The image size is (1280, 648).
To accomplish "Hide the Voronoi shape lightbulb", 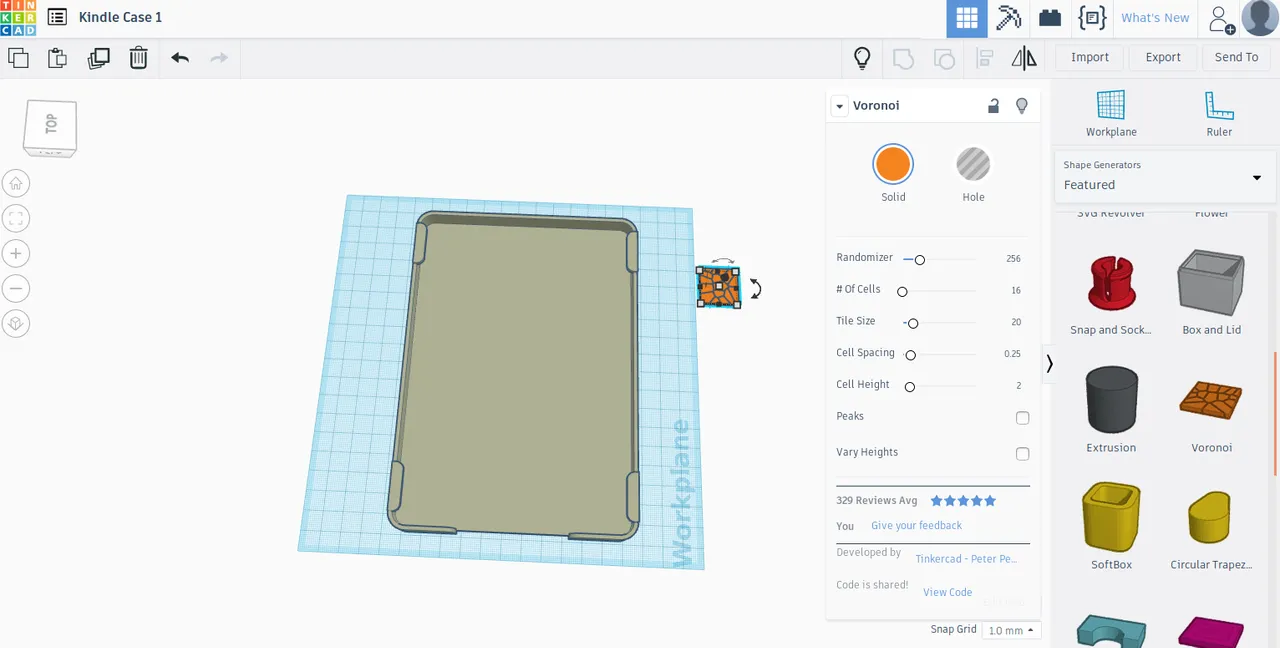I will (1021, 106).
